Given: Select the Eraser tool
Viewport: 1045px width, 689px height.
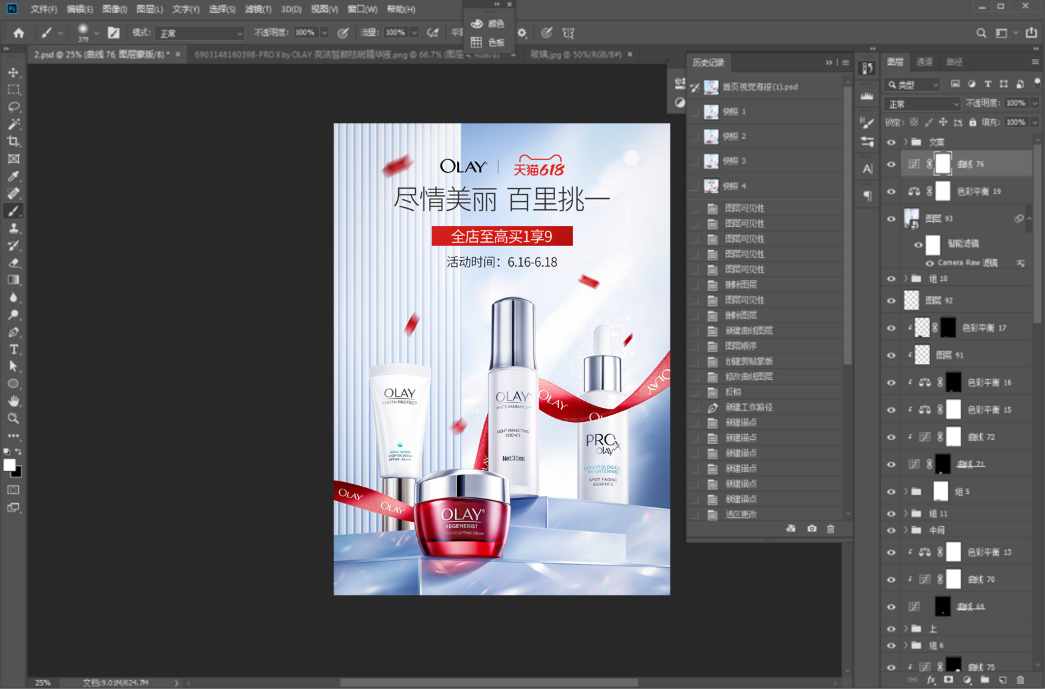Looking at the screenshot, I should click(13, 263).
